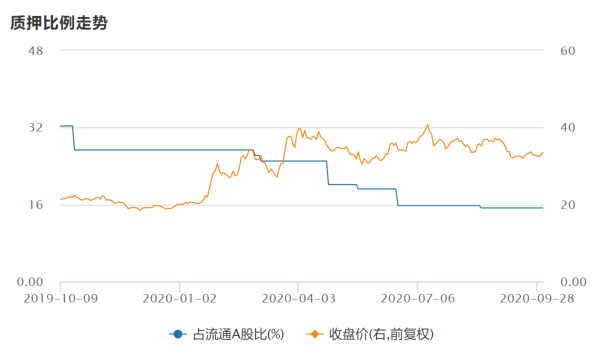Click the blue circle legend marker
This screenshot has width=607, height=363.
178,334
